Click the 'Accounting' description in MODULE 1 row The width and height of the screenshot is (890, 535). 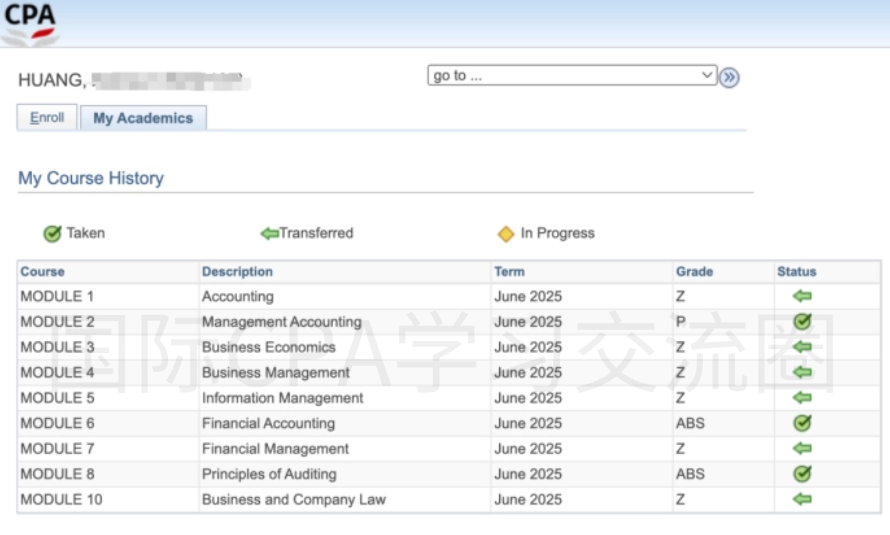[x=238, y=297]
